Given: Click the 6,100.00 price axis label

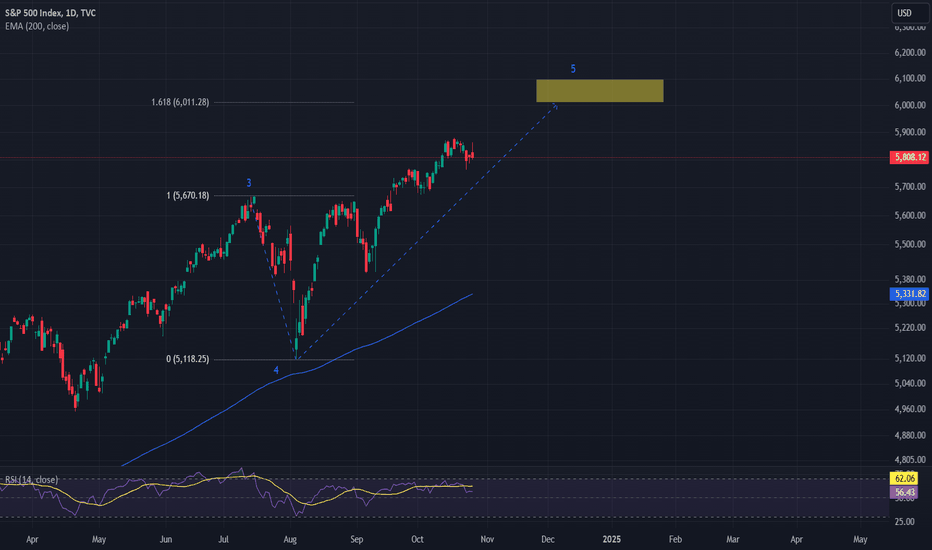Looking at the screenshot, I should click(910, 78).
